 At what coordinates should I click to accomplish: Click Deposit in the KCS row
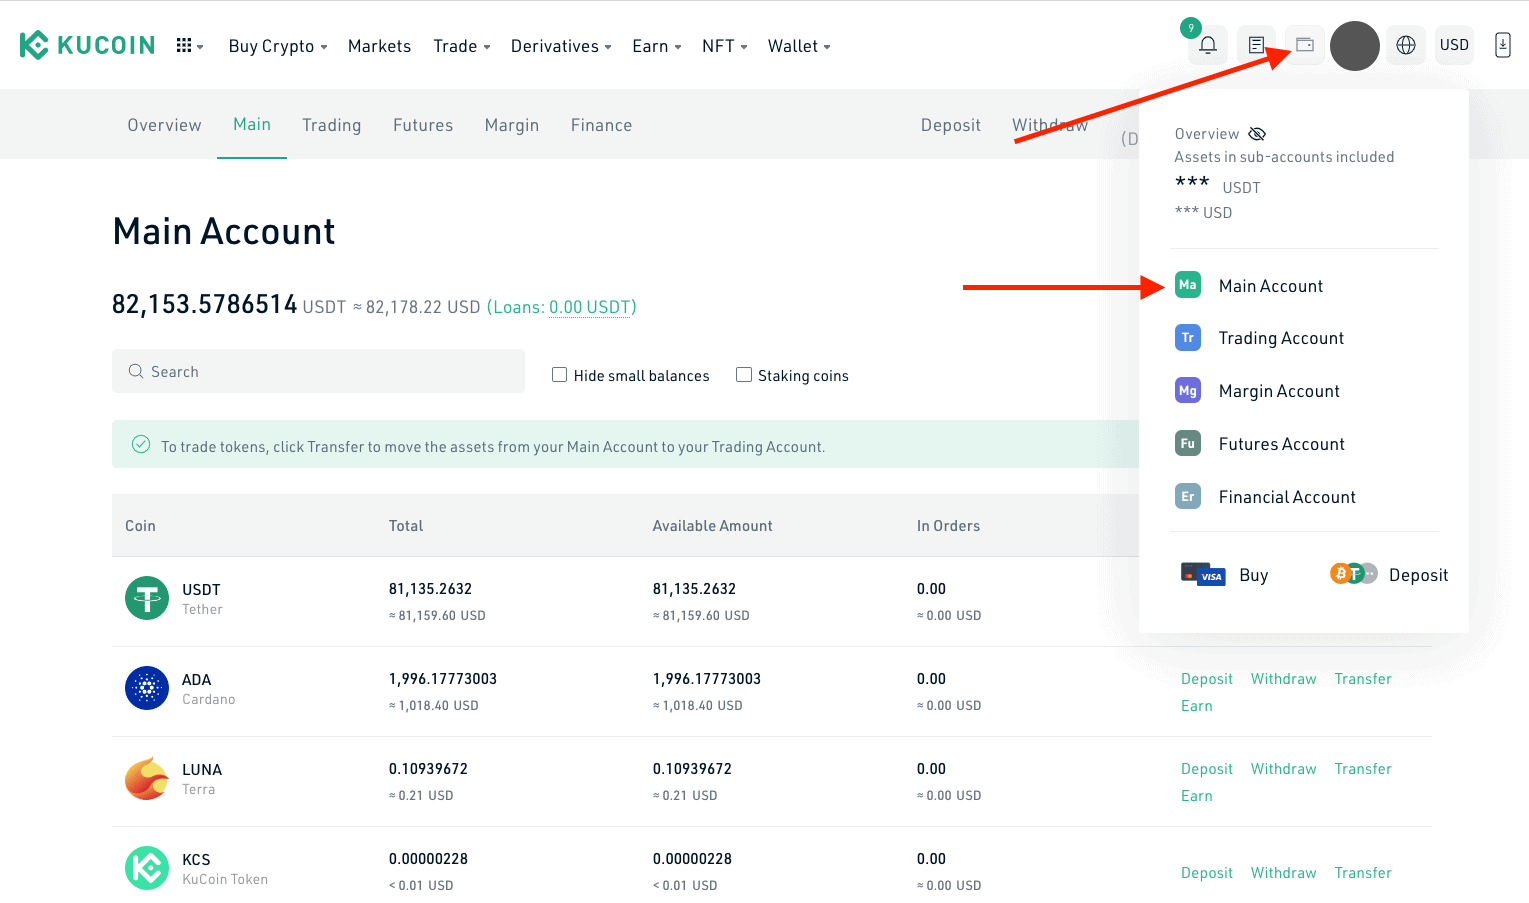point(1206,873)
